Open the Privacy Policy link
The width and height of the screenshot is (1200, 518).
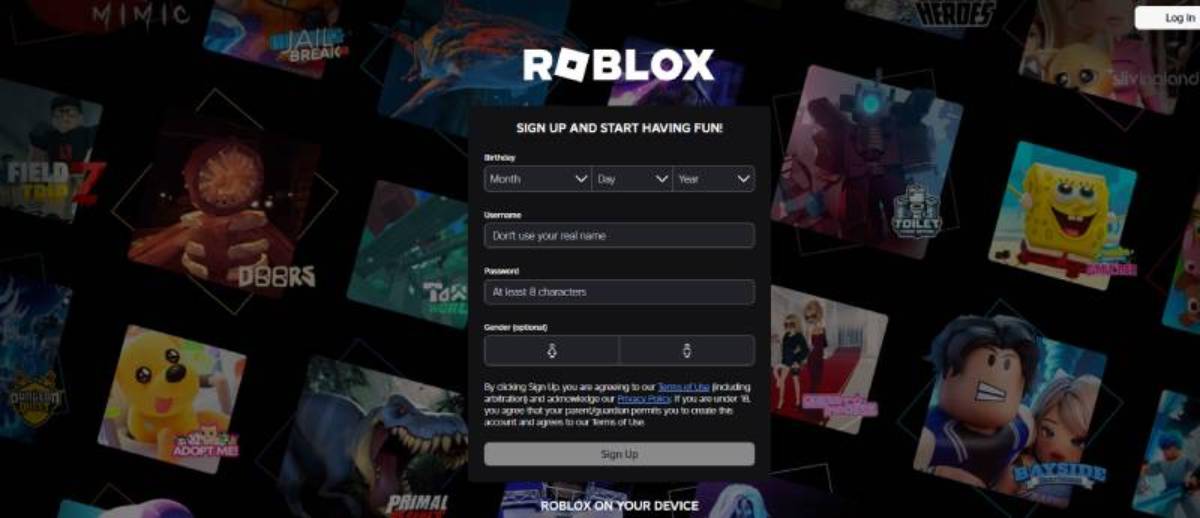point(644,398)
